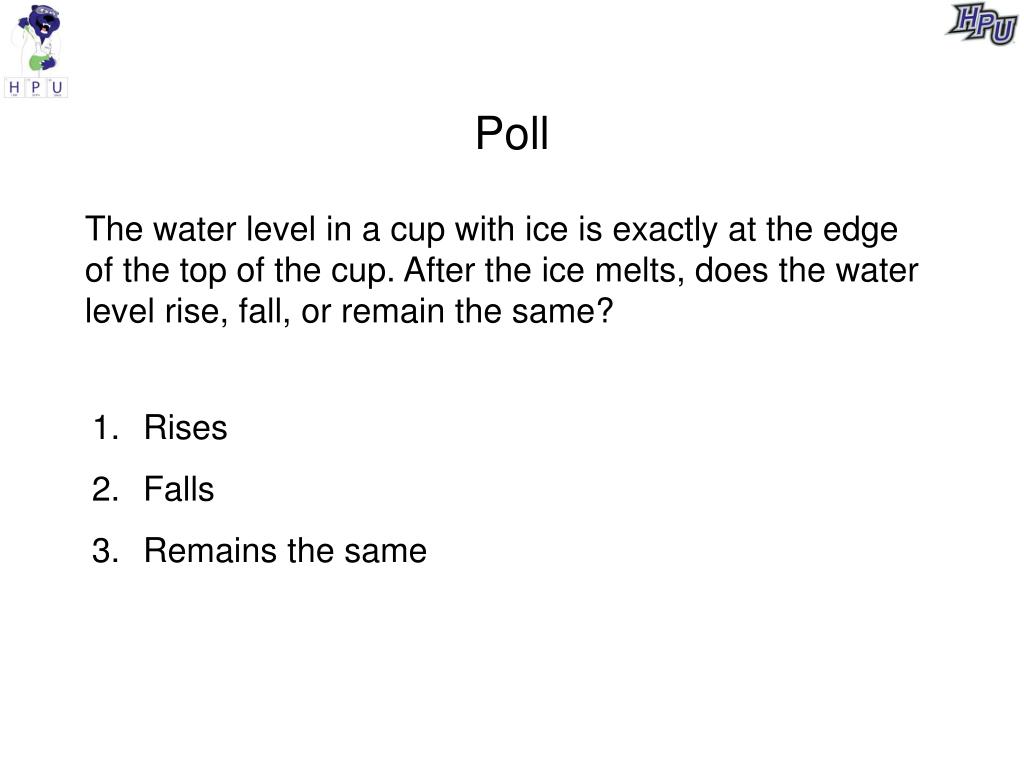Screen dimensions: 1024x768
Task: Click the list number '3.'
Action: (x=106, y=551)
